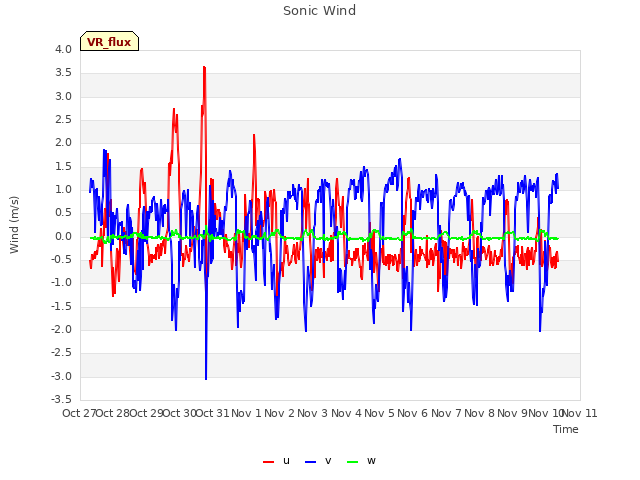Image resolution: width=640 pixels, height=480 pixels.
Task: Click the Wind (m/s) axis title
Action: point(14,225)
